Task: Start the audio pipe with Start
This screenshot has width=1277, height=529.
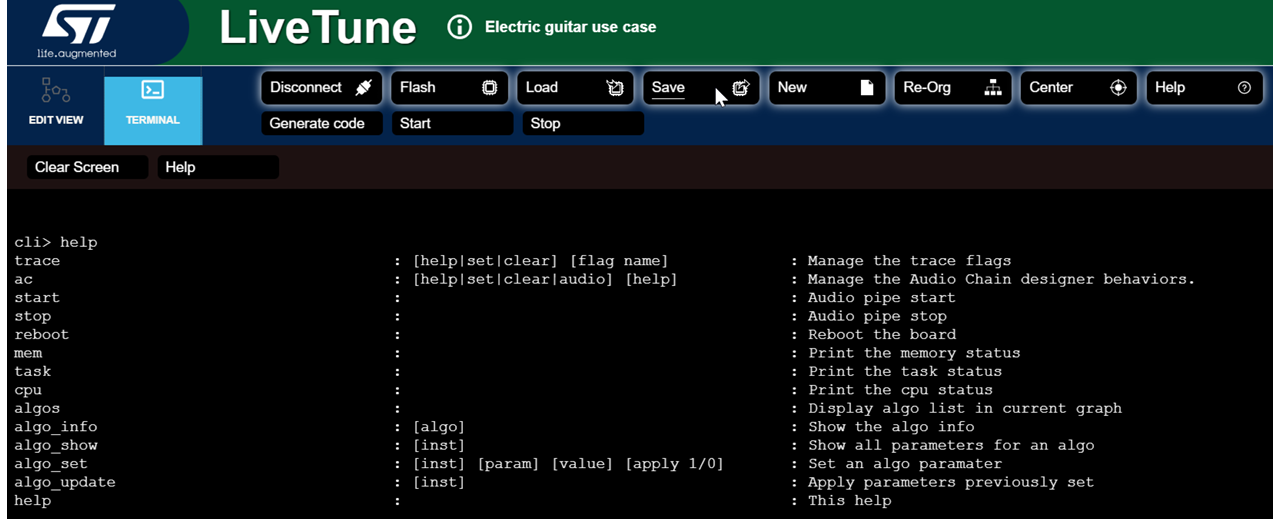Action: 452,124
